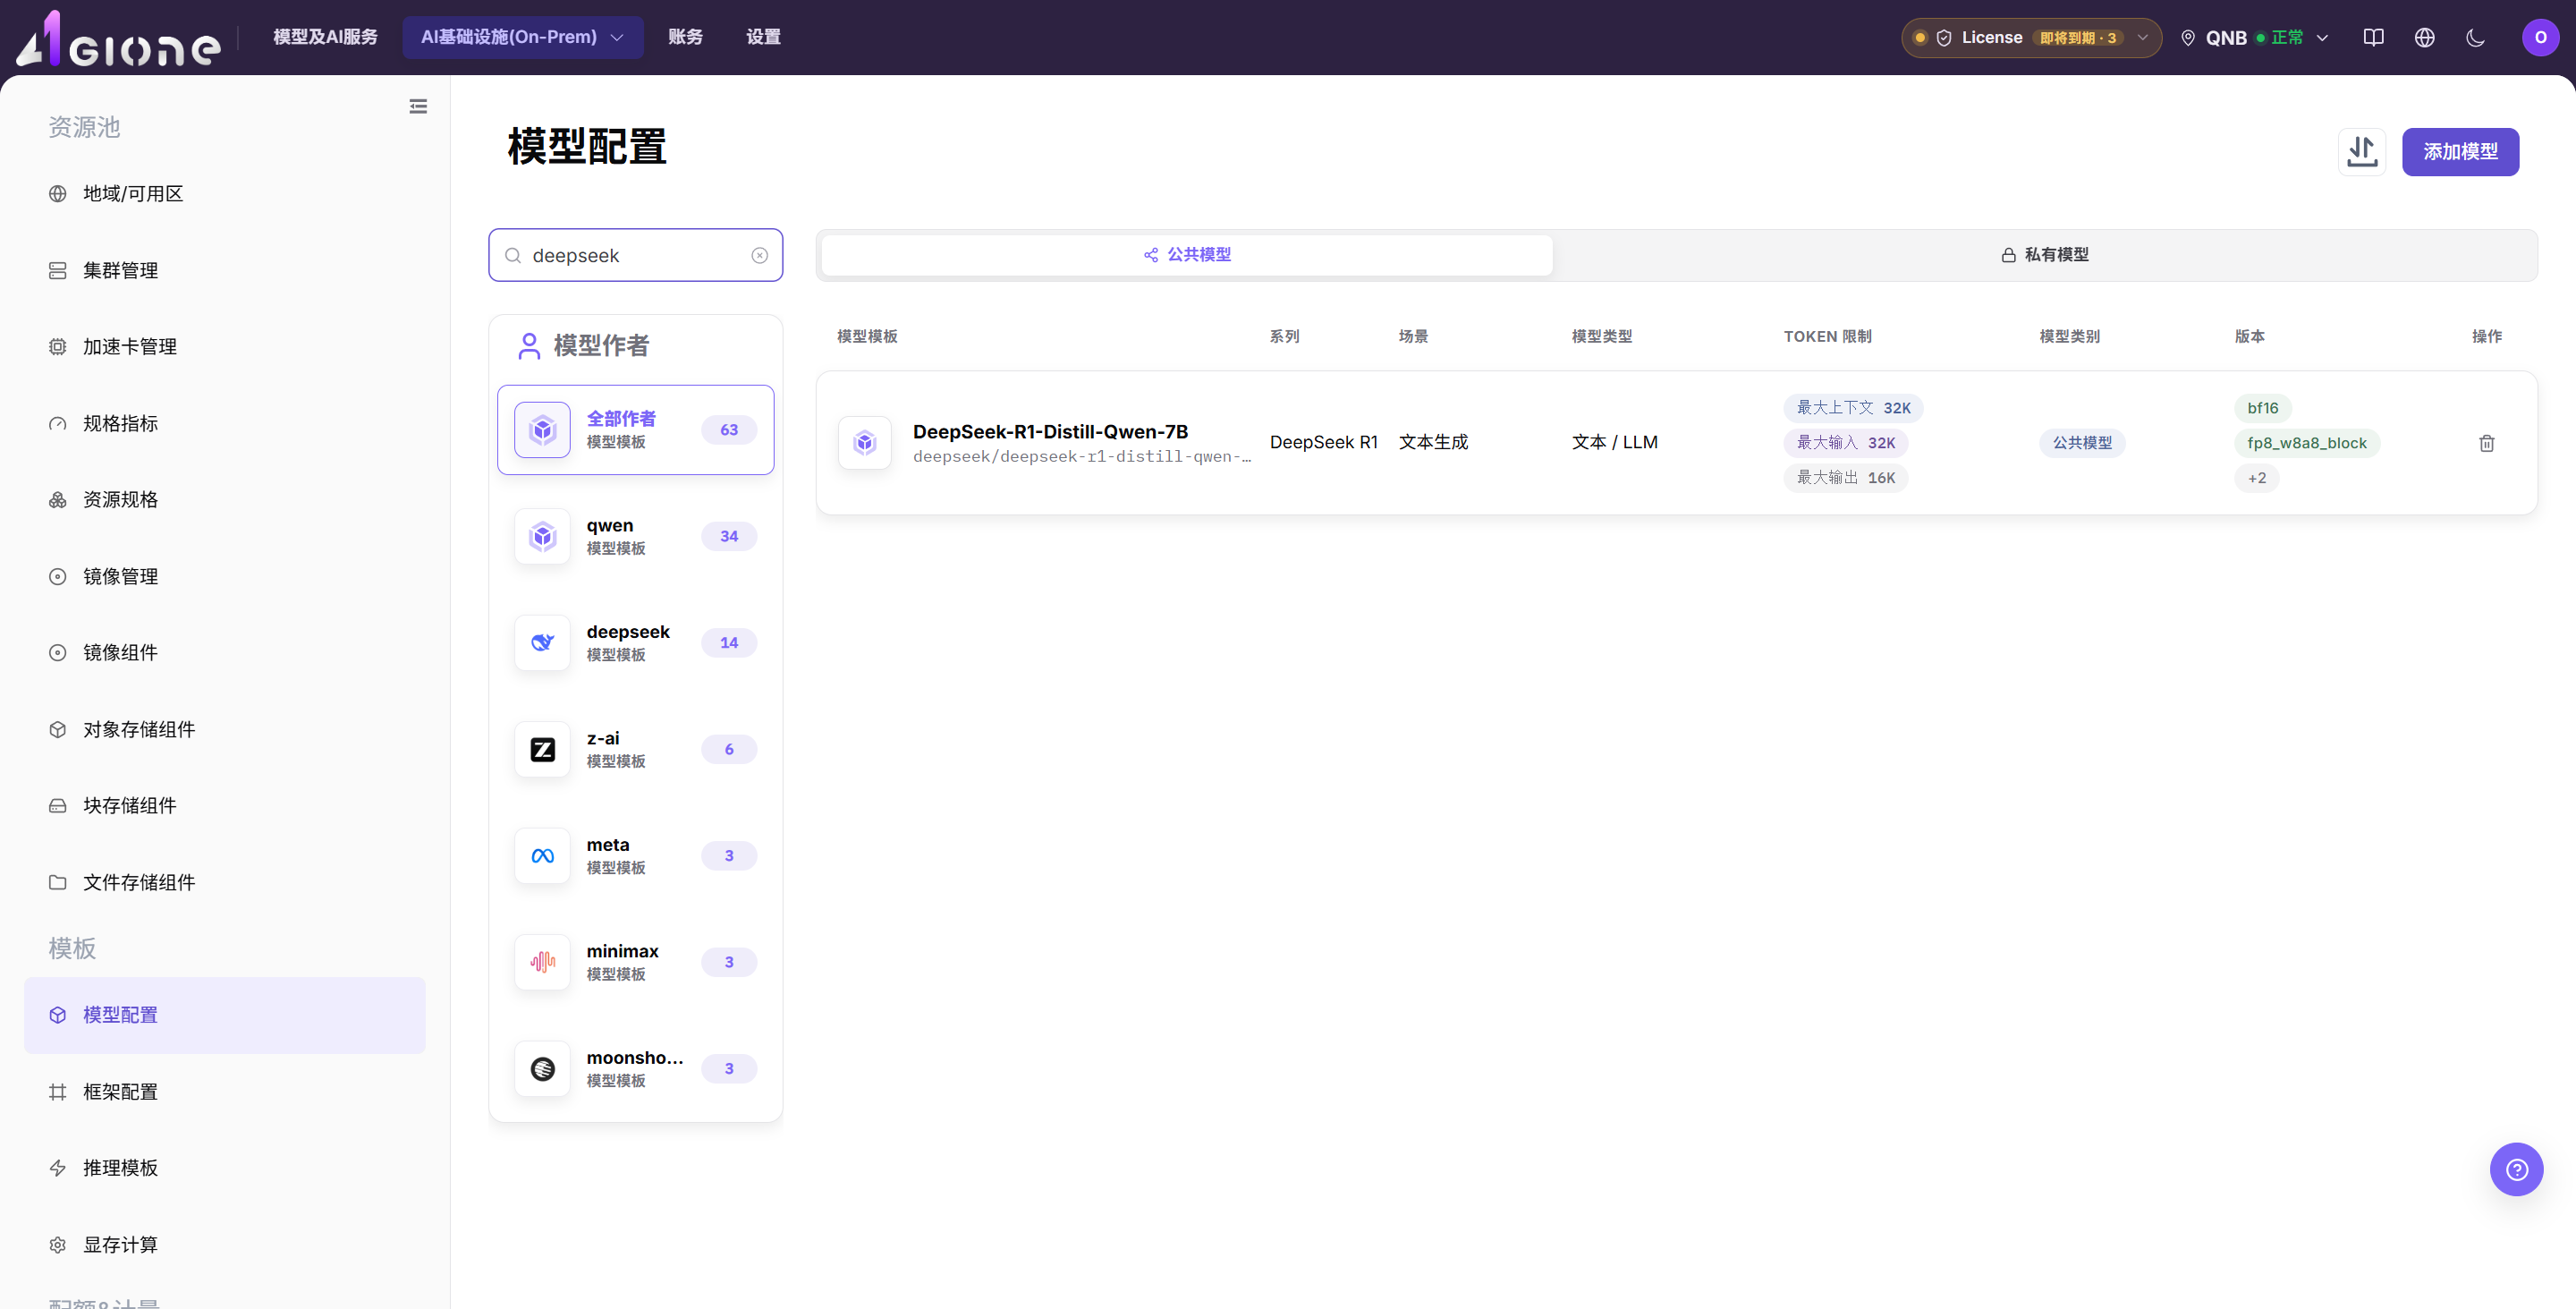The height and width of the screenshot is (1309, 2576).
Task: Select the minimax author icon
Action: tap(542, 963)
